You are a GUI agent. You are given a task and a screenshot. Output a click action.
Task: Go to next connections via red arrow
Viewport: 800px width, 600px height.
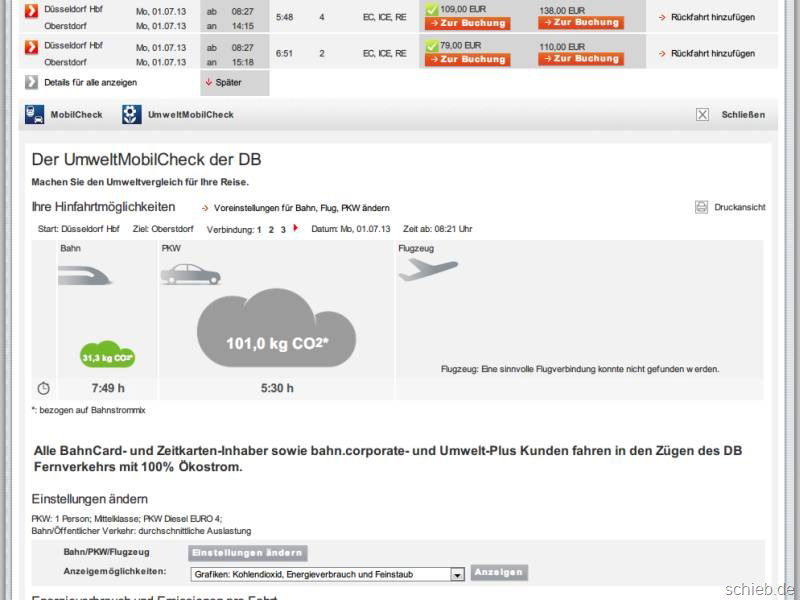pyautogui.click(x=295, y=228)
